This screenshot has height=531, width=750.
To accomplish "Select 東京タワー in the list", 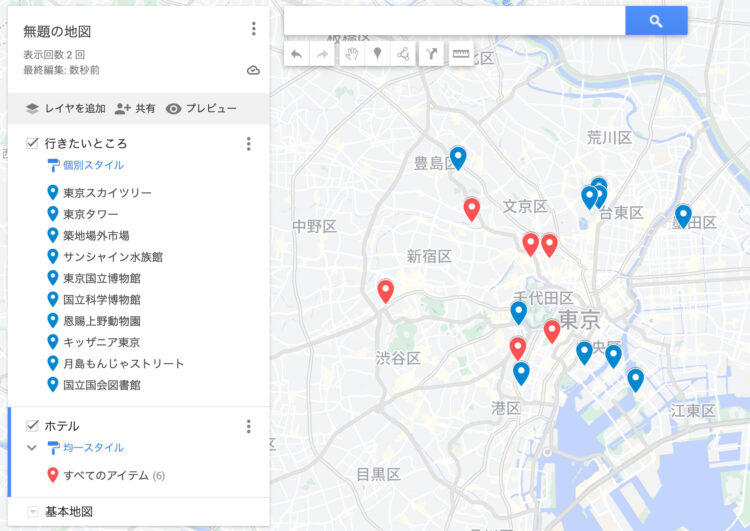I will click(83, 214).
